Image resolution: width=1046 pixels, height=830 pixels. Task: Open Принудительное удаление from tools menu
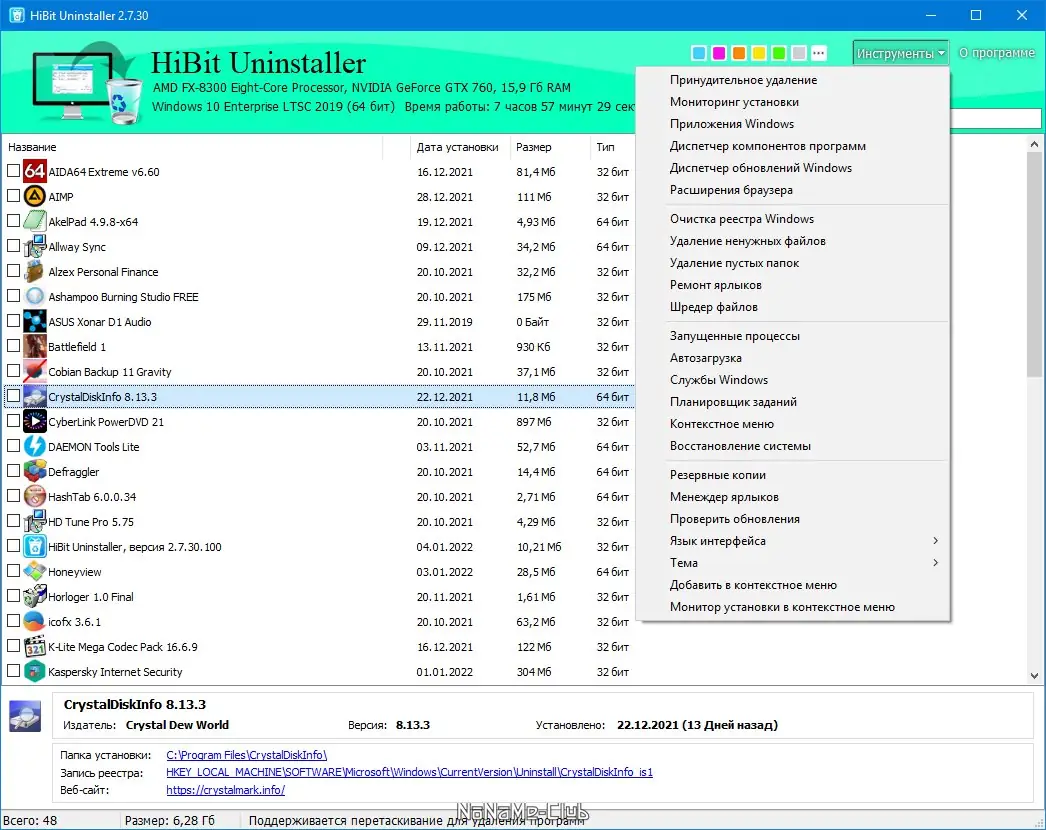point(793,79)
